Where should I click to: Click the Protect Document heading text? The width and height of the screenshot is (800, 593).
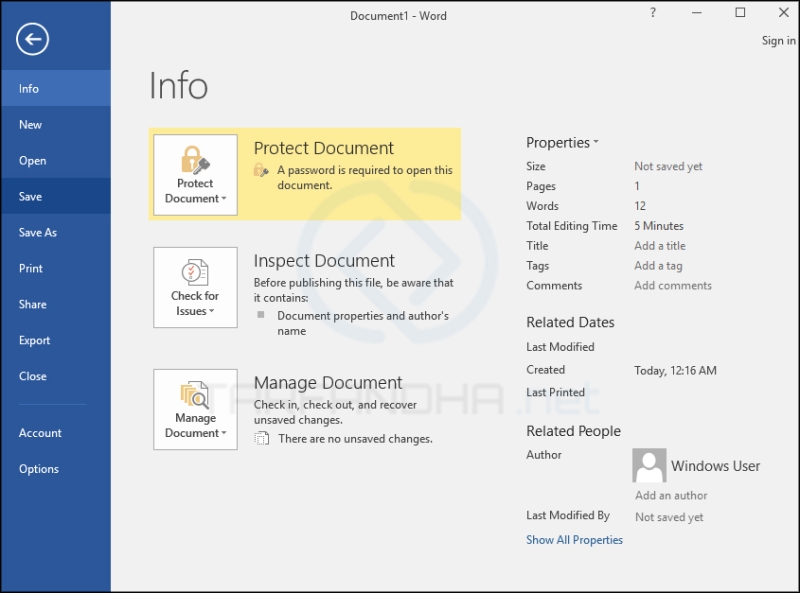323,148
